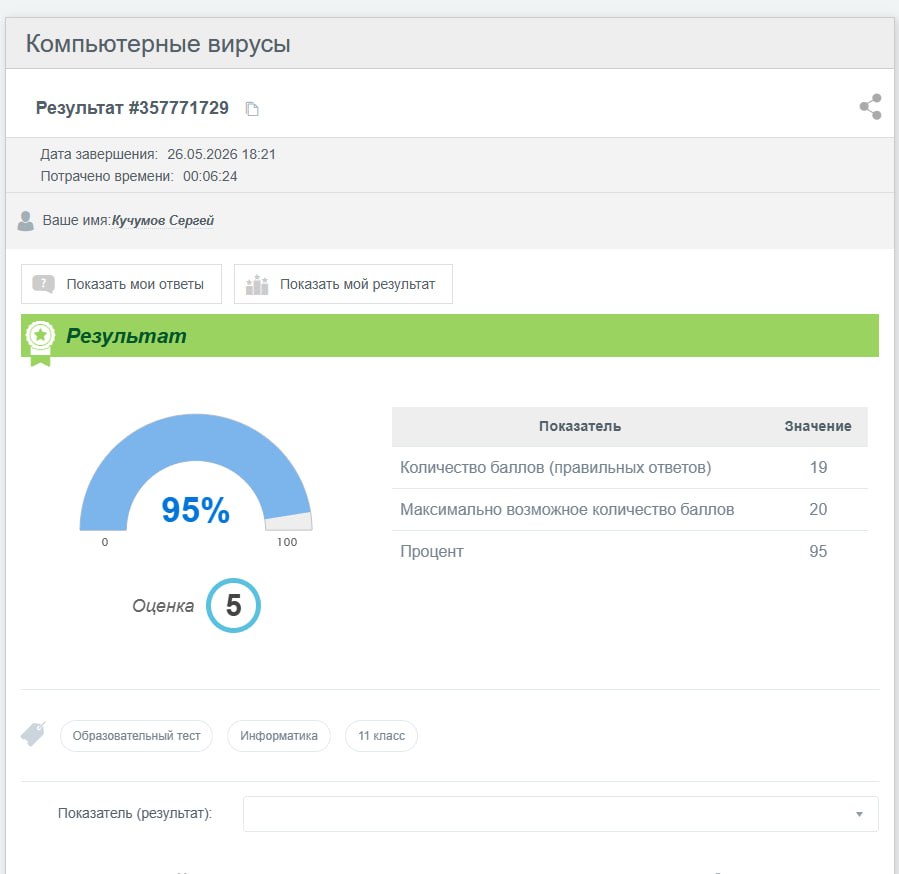Click the user avatar icon
The image size is (899, 874).
25,221
